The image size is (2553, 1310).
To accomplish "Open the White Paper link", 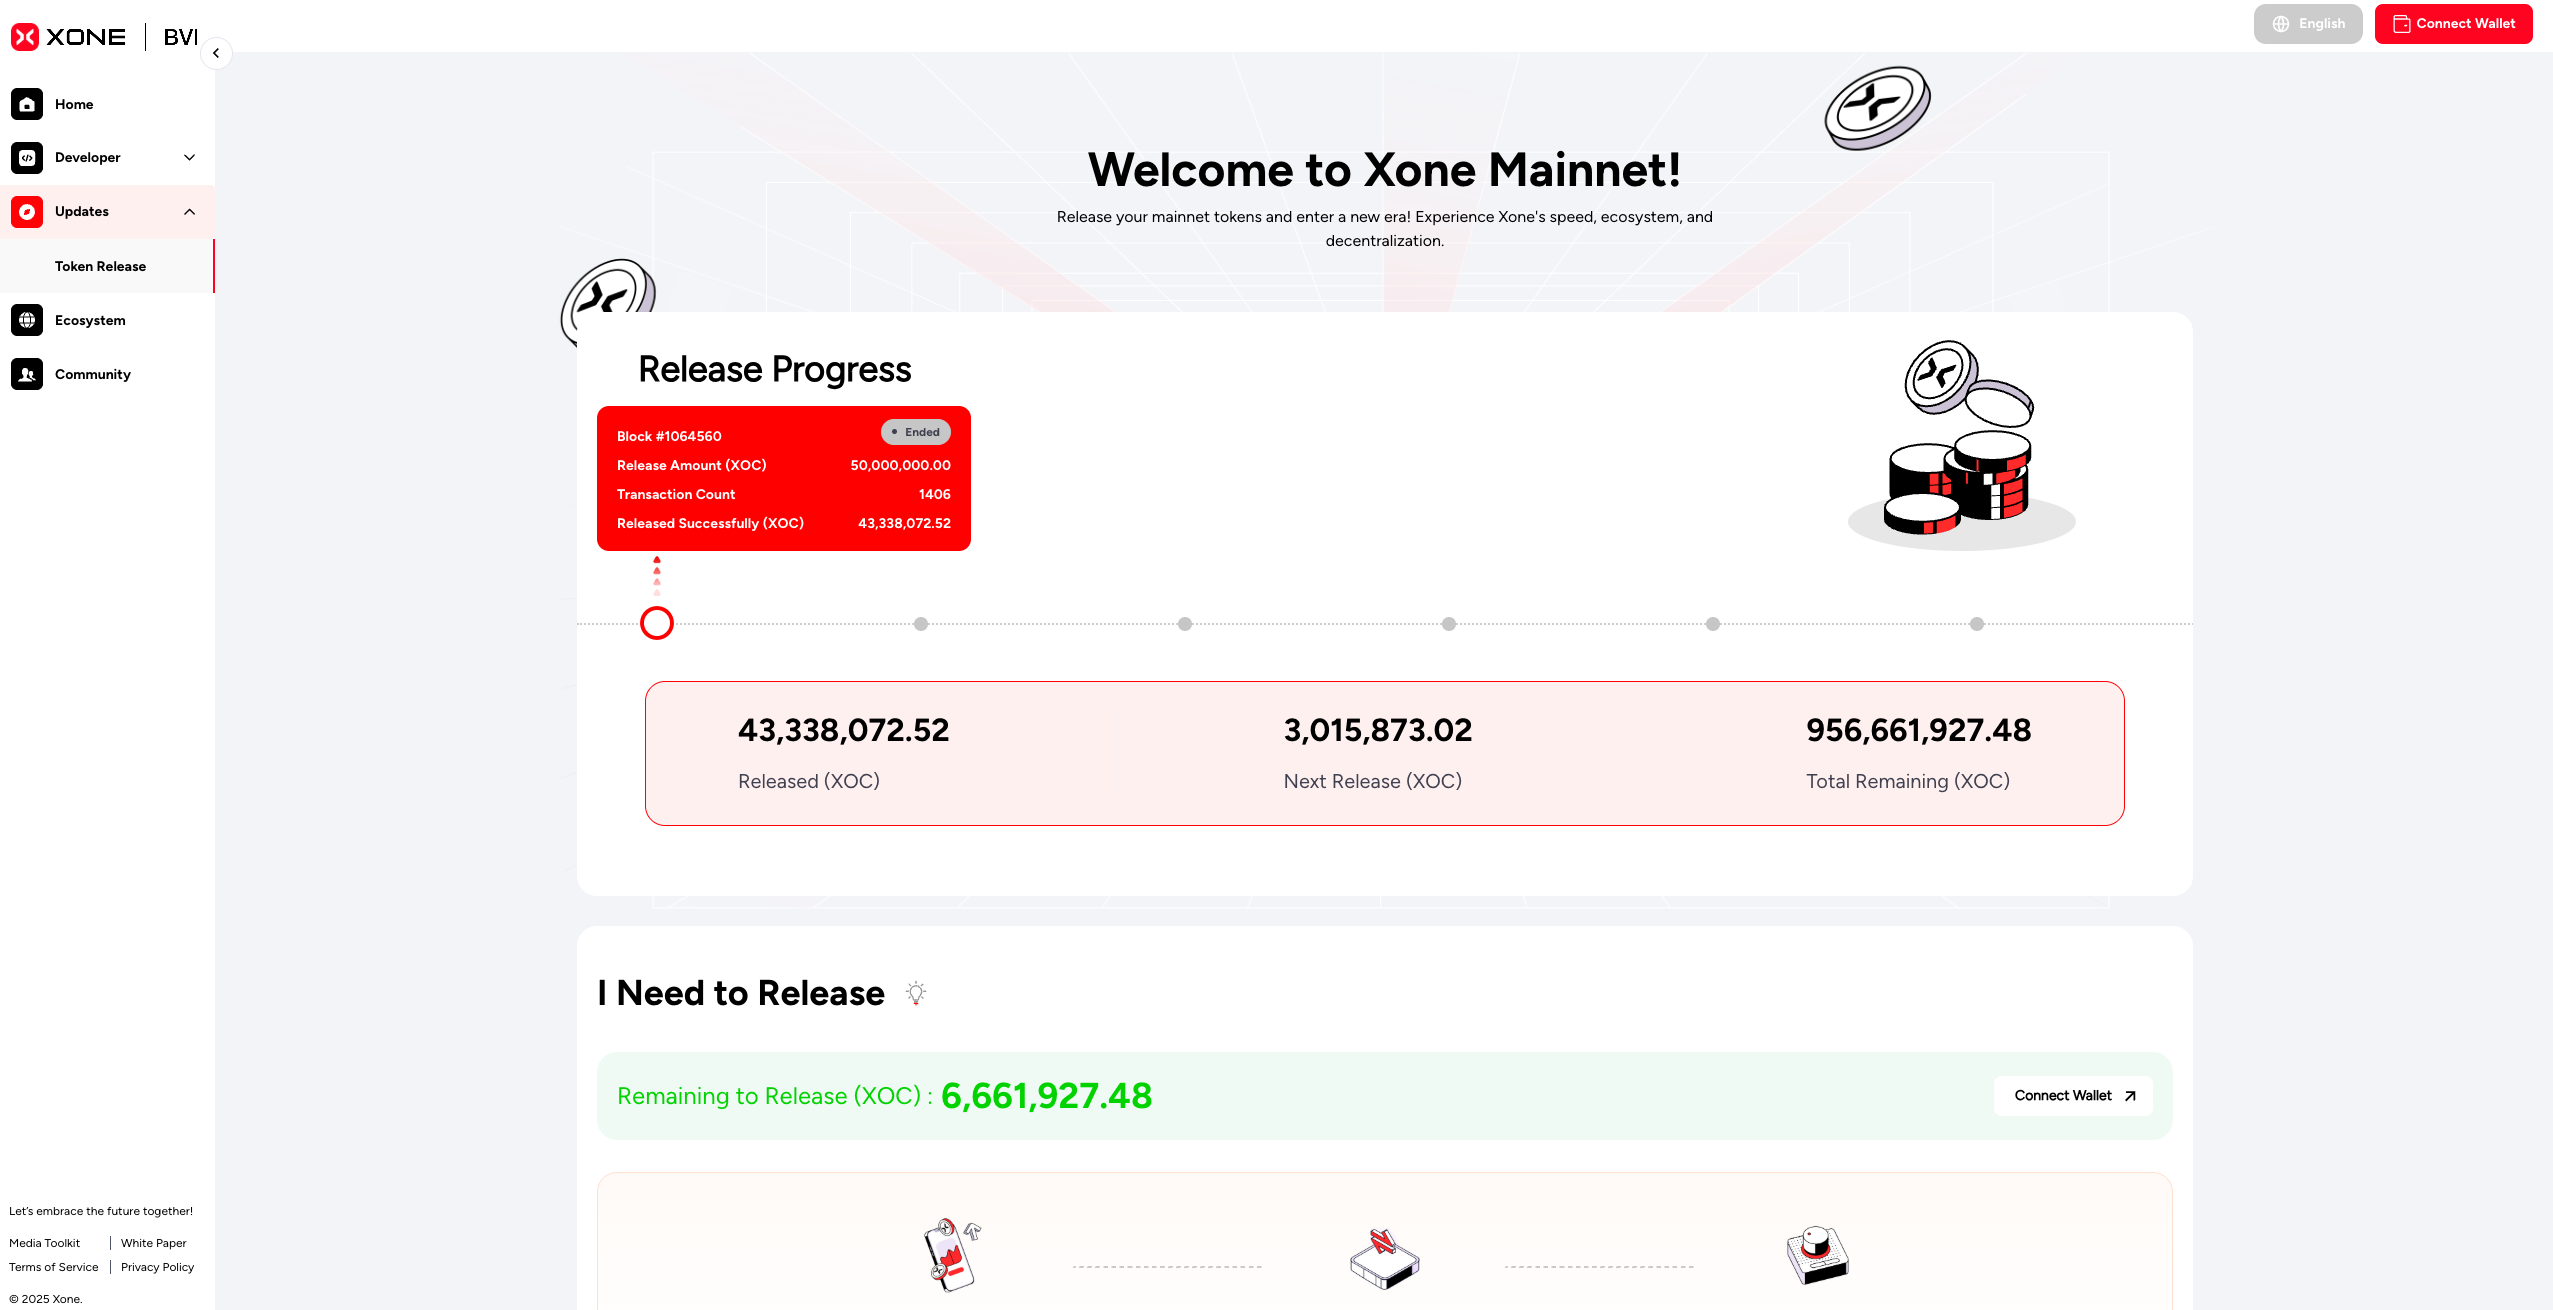I will (x=153, y=1243).
